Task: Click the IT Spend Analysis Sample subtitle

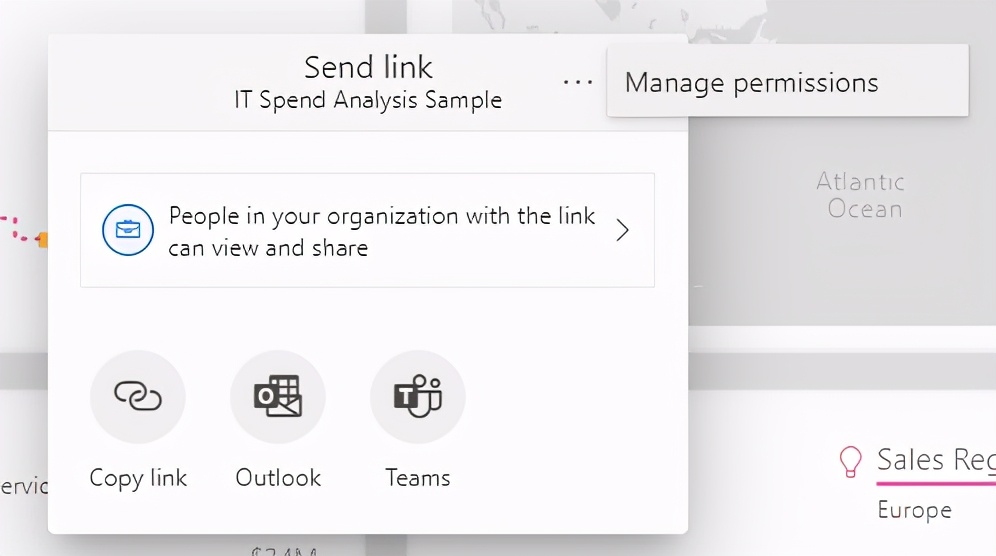Action: [368, 101]
